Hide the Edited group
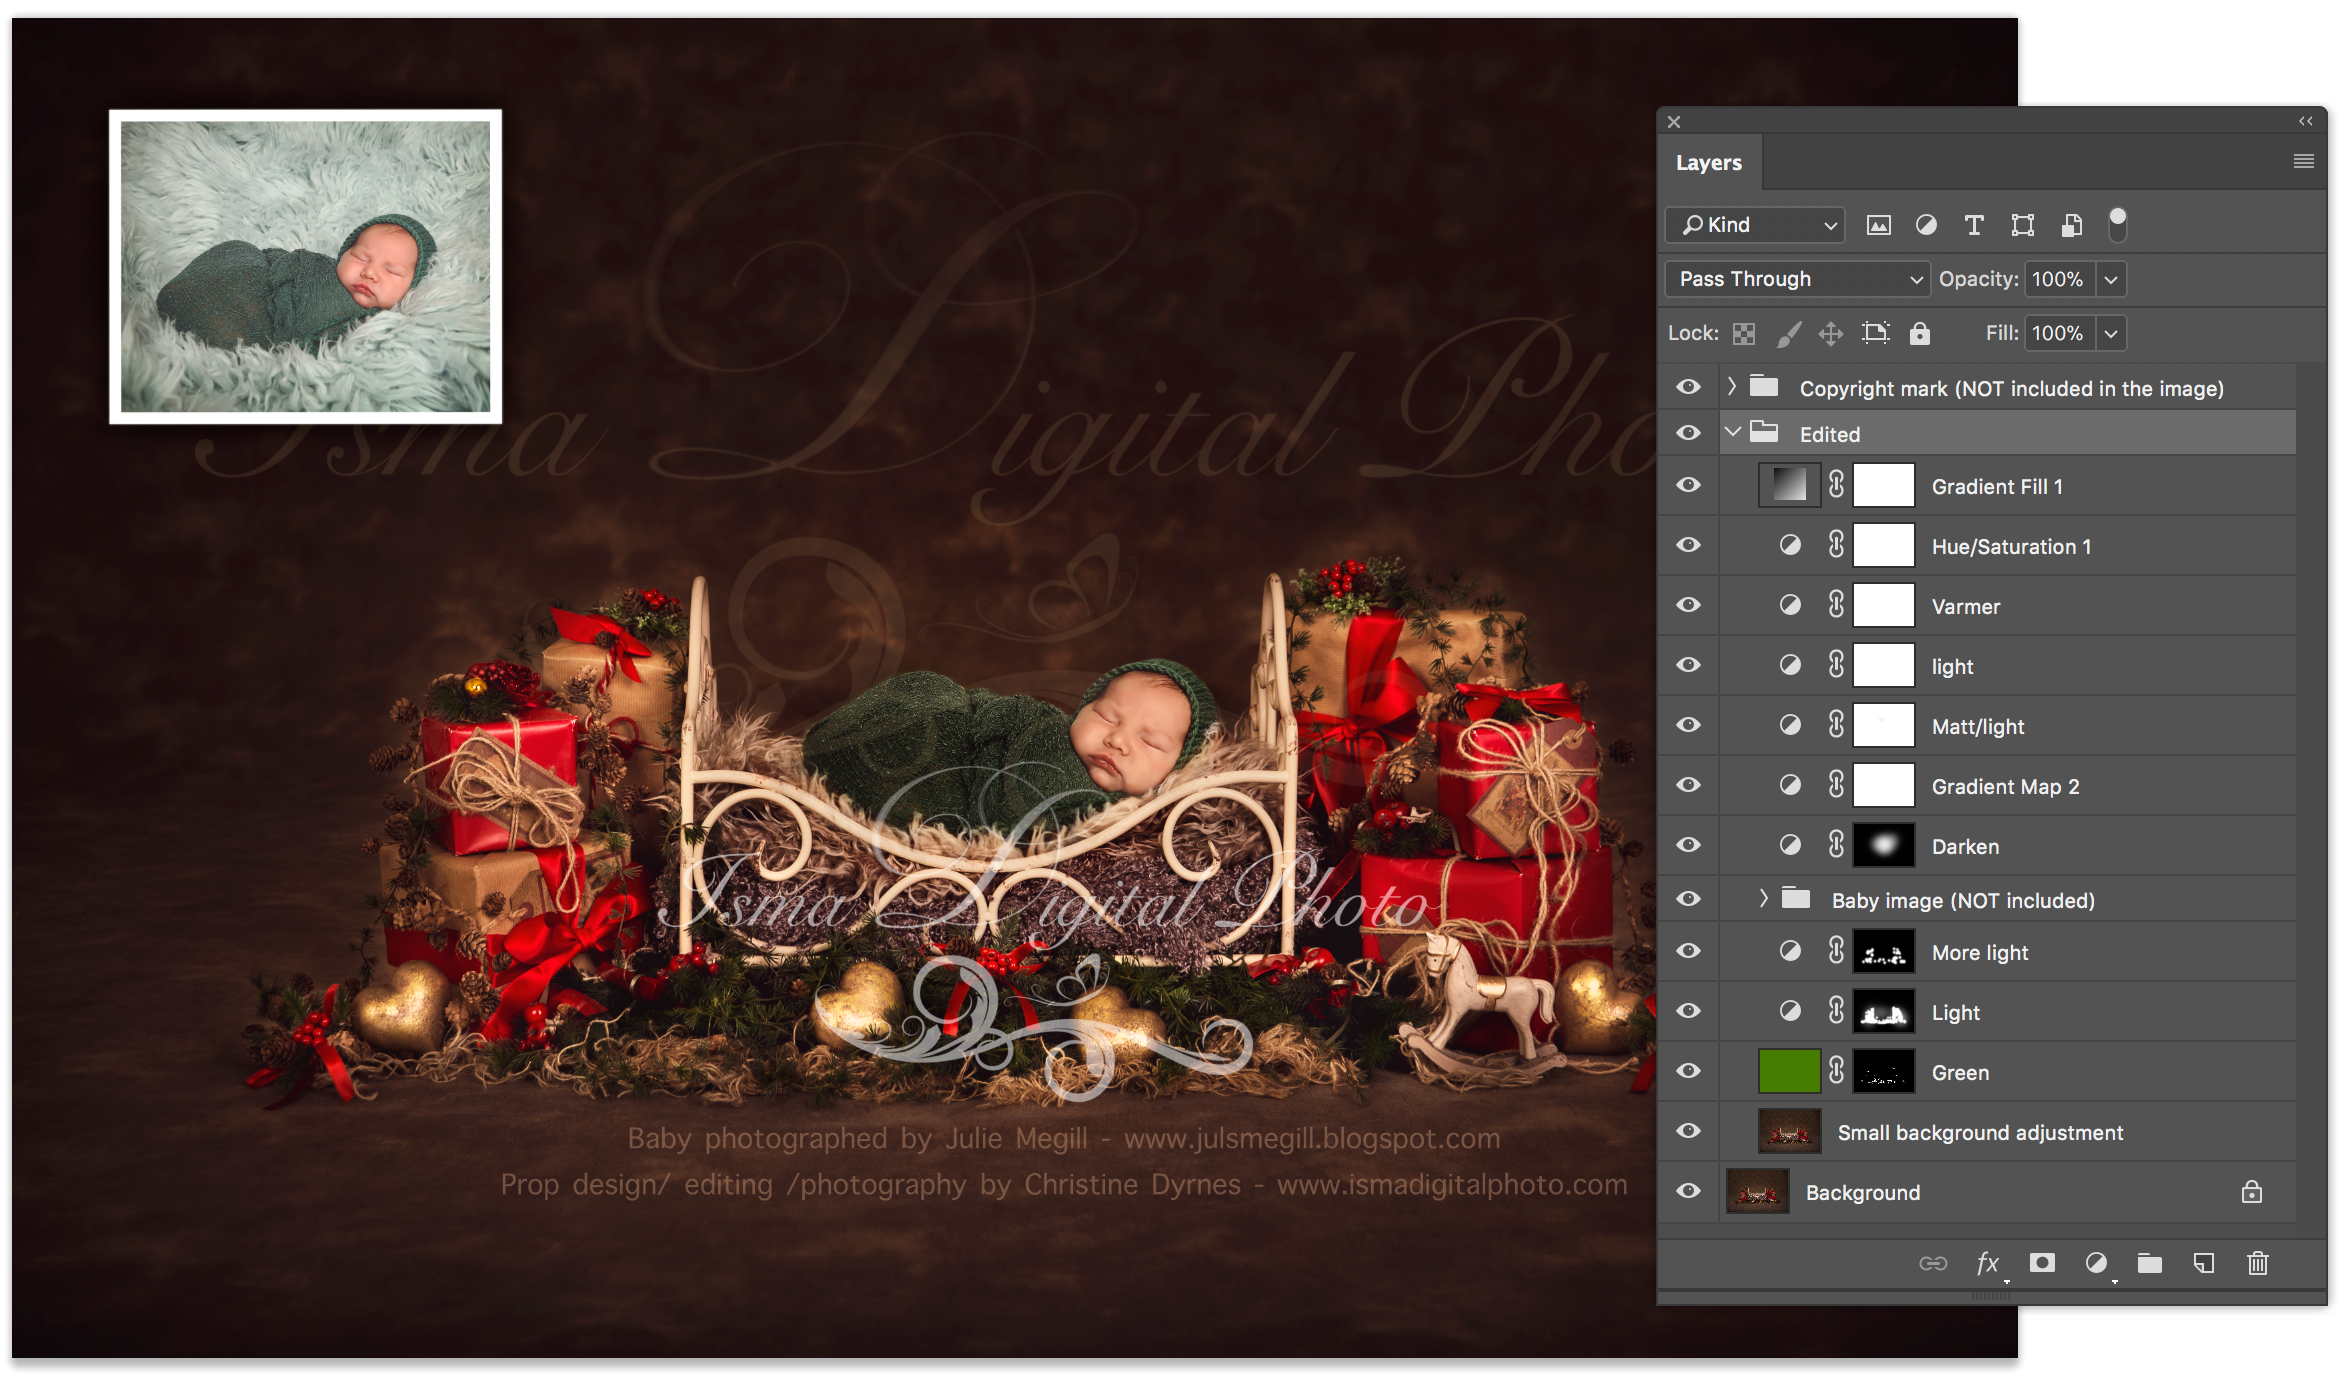This screenshot has width=2348, height=1378. 1689,433
